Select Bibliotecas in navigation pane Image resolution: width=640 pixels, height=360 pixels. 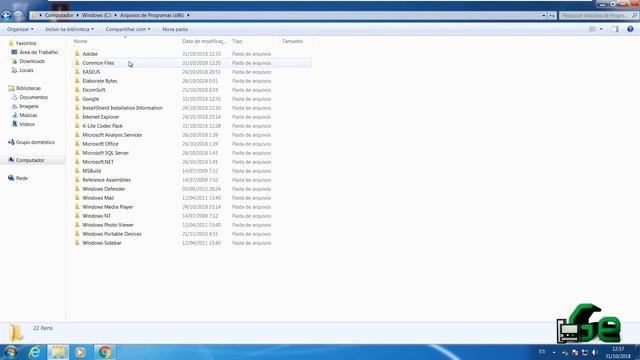click(28, 88)
